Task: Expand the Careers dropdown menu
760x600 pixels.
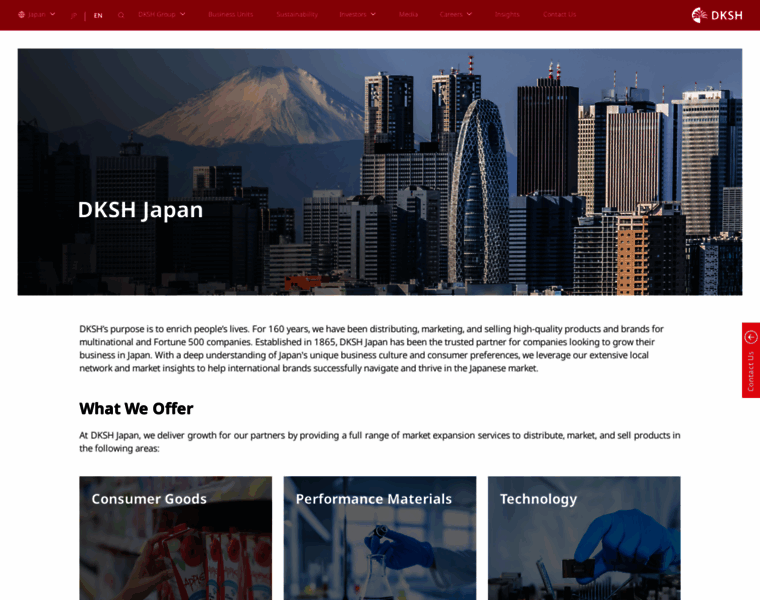Action: tap(456, 15)
